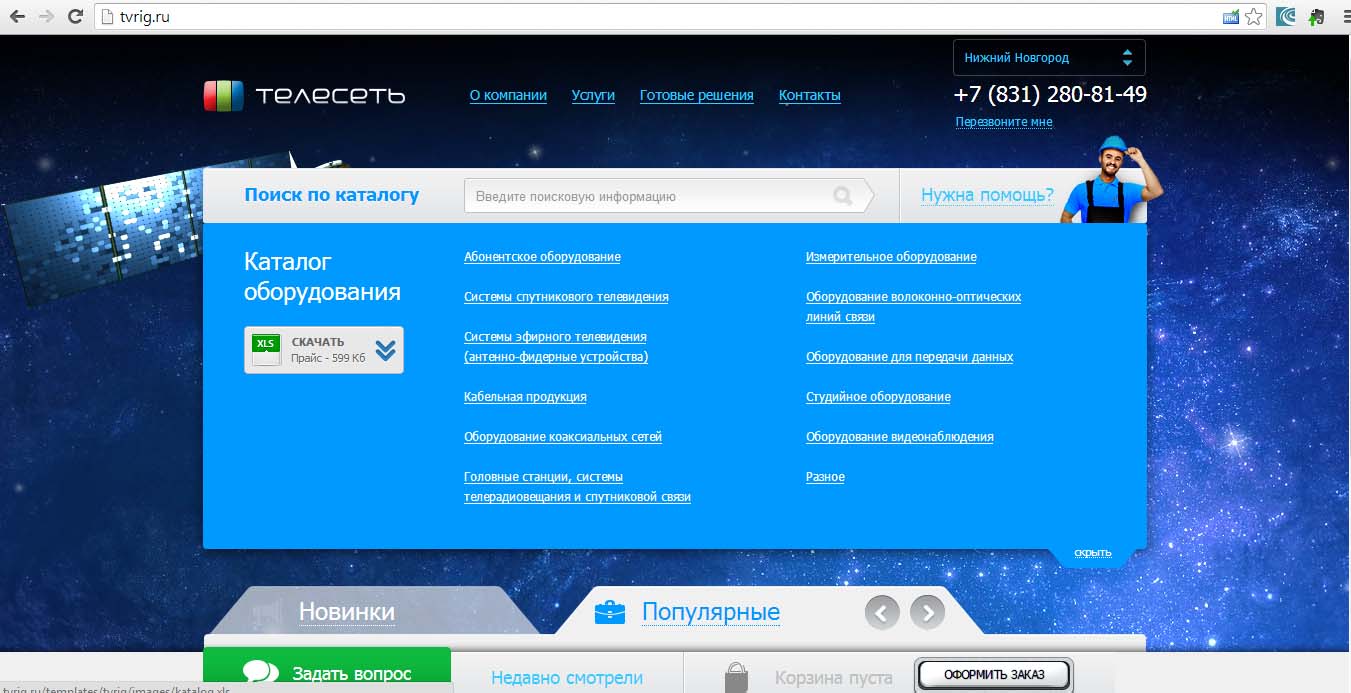Click the browser forward arrow
The image size is (1351, 693).
click(x=46, y=16)
